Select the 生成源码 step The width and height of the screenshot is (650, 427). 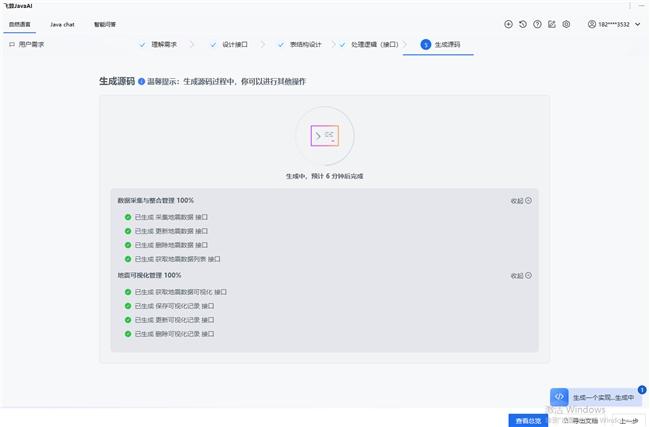[x=440, y=44]
